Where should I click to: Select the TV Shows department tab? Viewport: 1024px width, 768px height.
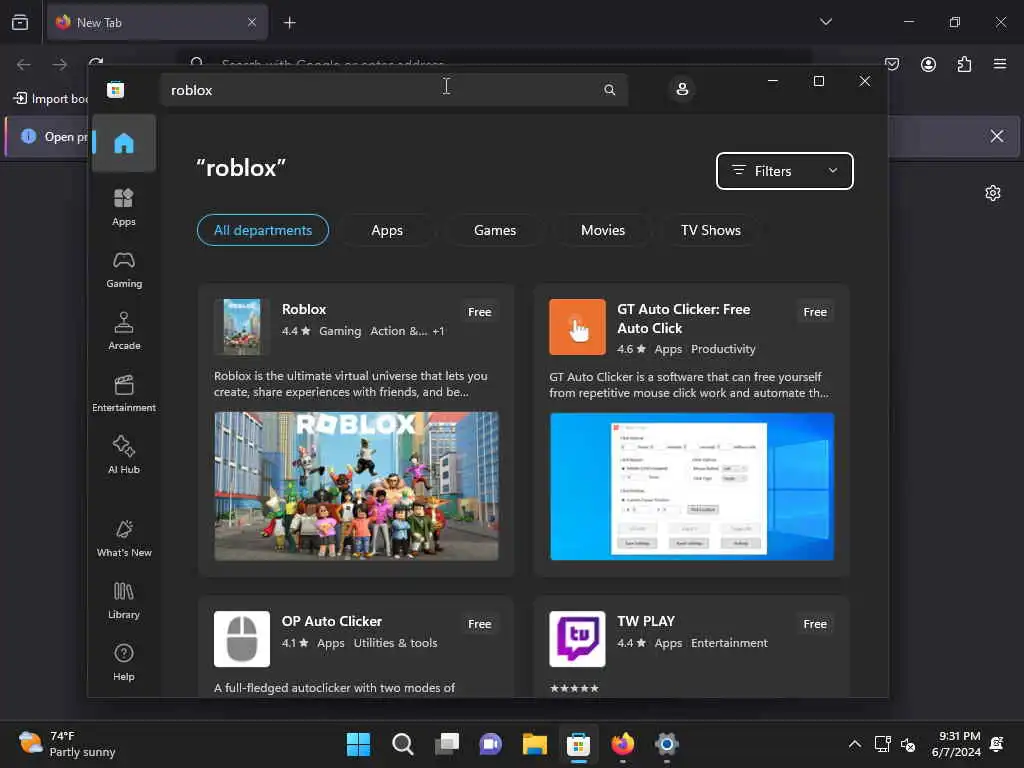(711, 231)
